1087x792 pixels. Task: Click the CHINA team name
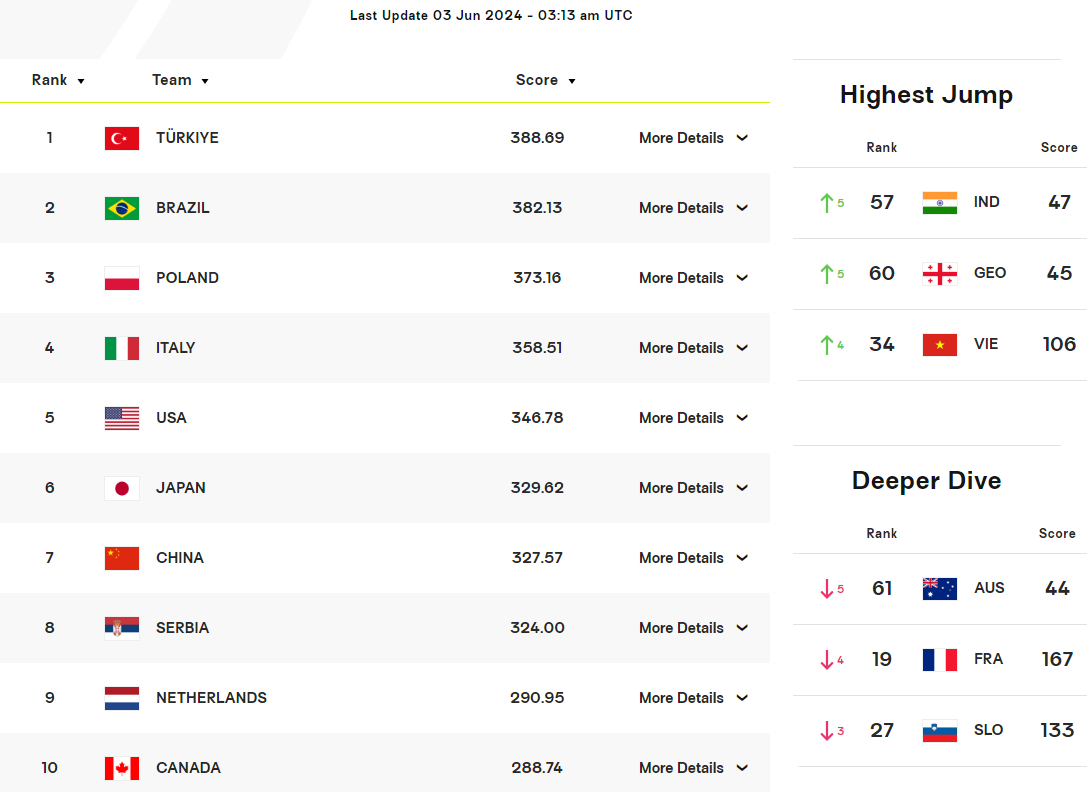[180, 558]
